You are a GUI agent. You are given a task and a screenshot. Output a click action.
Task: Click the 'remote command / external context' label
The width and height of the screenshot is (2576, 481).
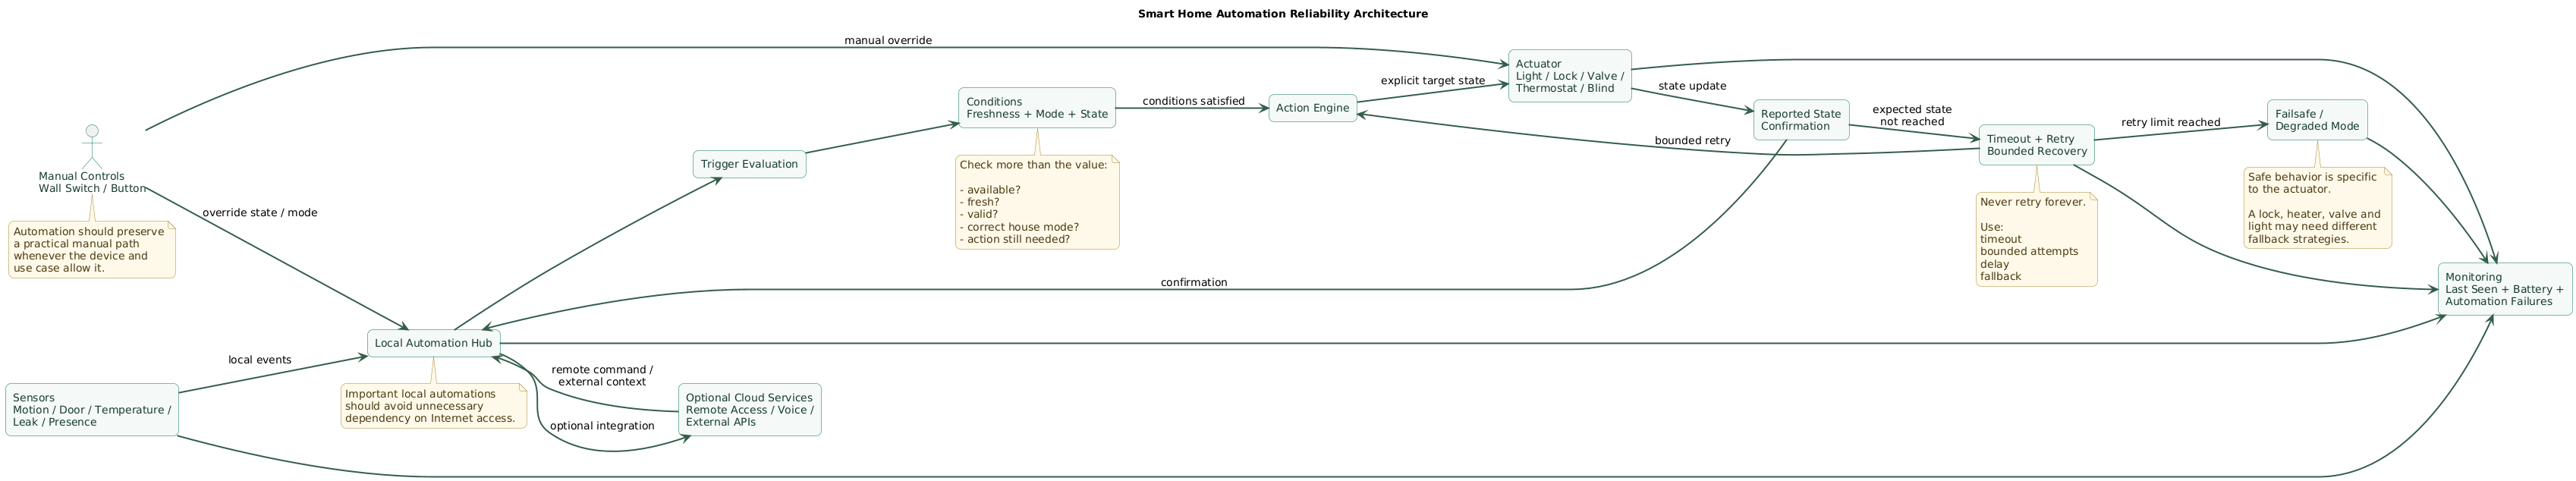click(x=602, y=376)
